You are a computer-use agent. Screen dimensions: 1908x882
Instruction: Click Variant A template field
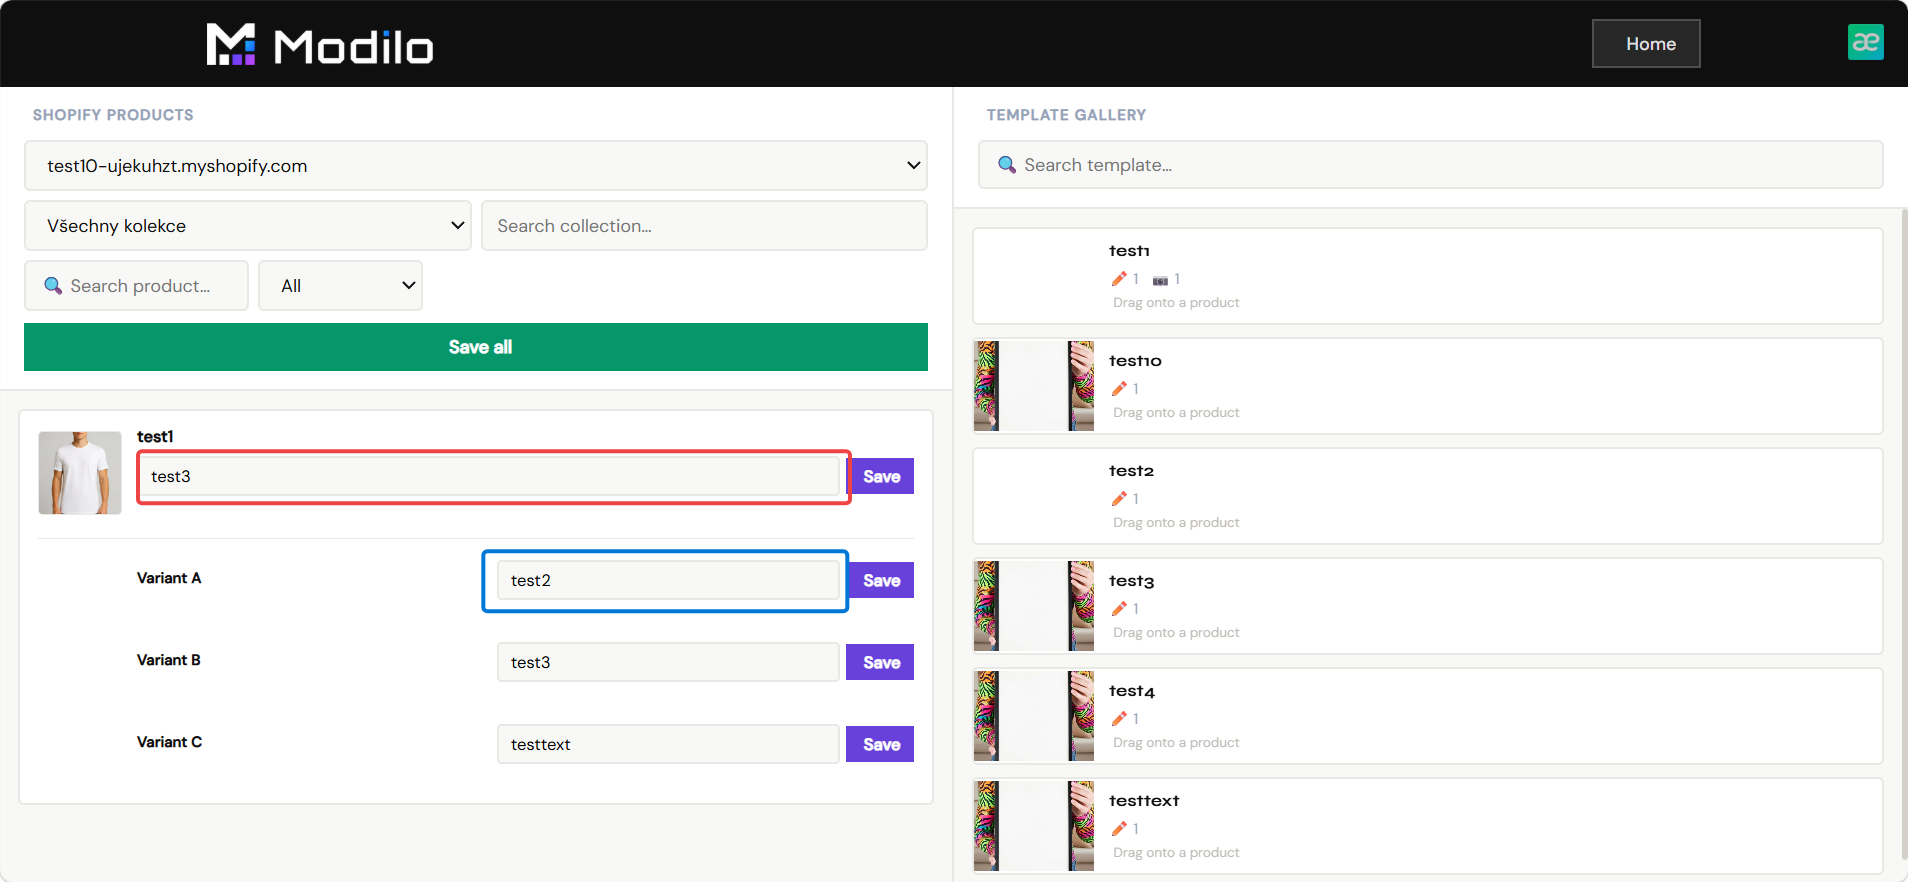668,580
